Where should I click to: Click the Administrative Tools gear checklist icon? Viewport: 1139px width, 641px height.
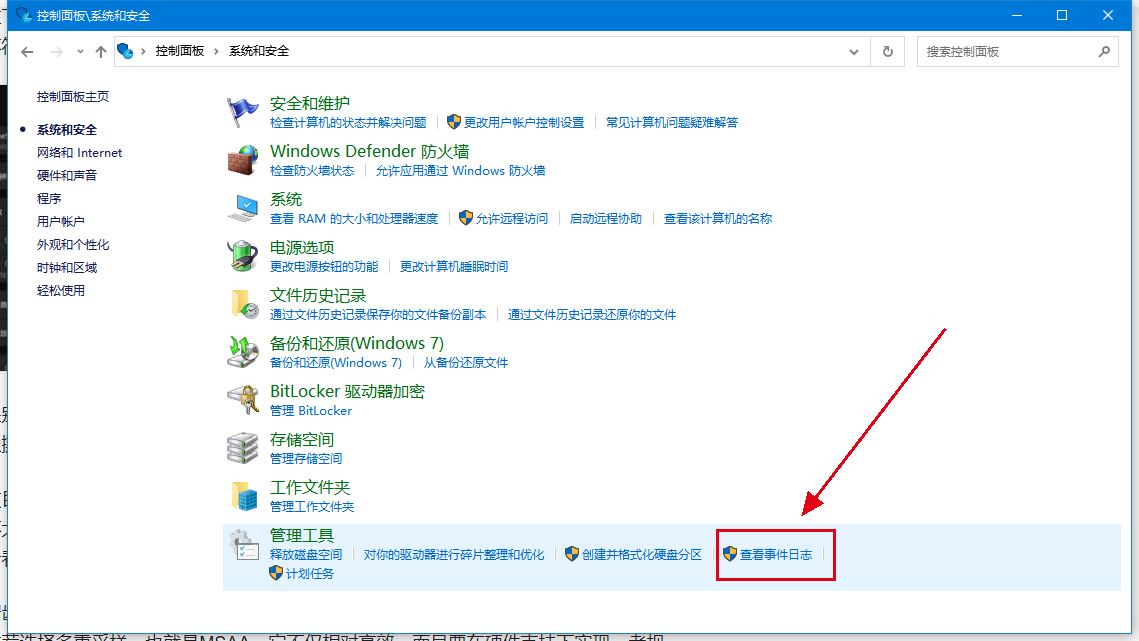[243, 544]
